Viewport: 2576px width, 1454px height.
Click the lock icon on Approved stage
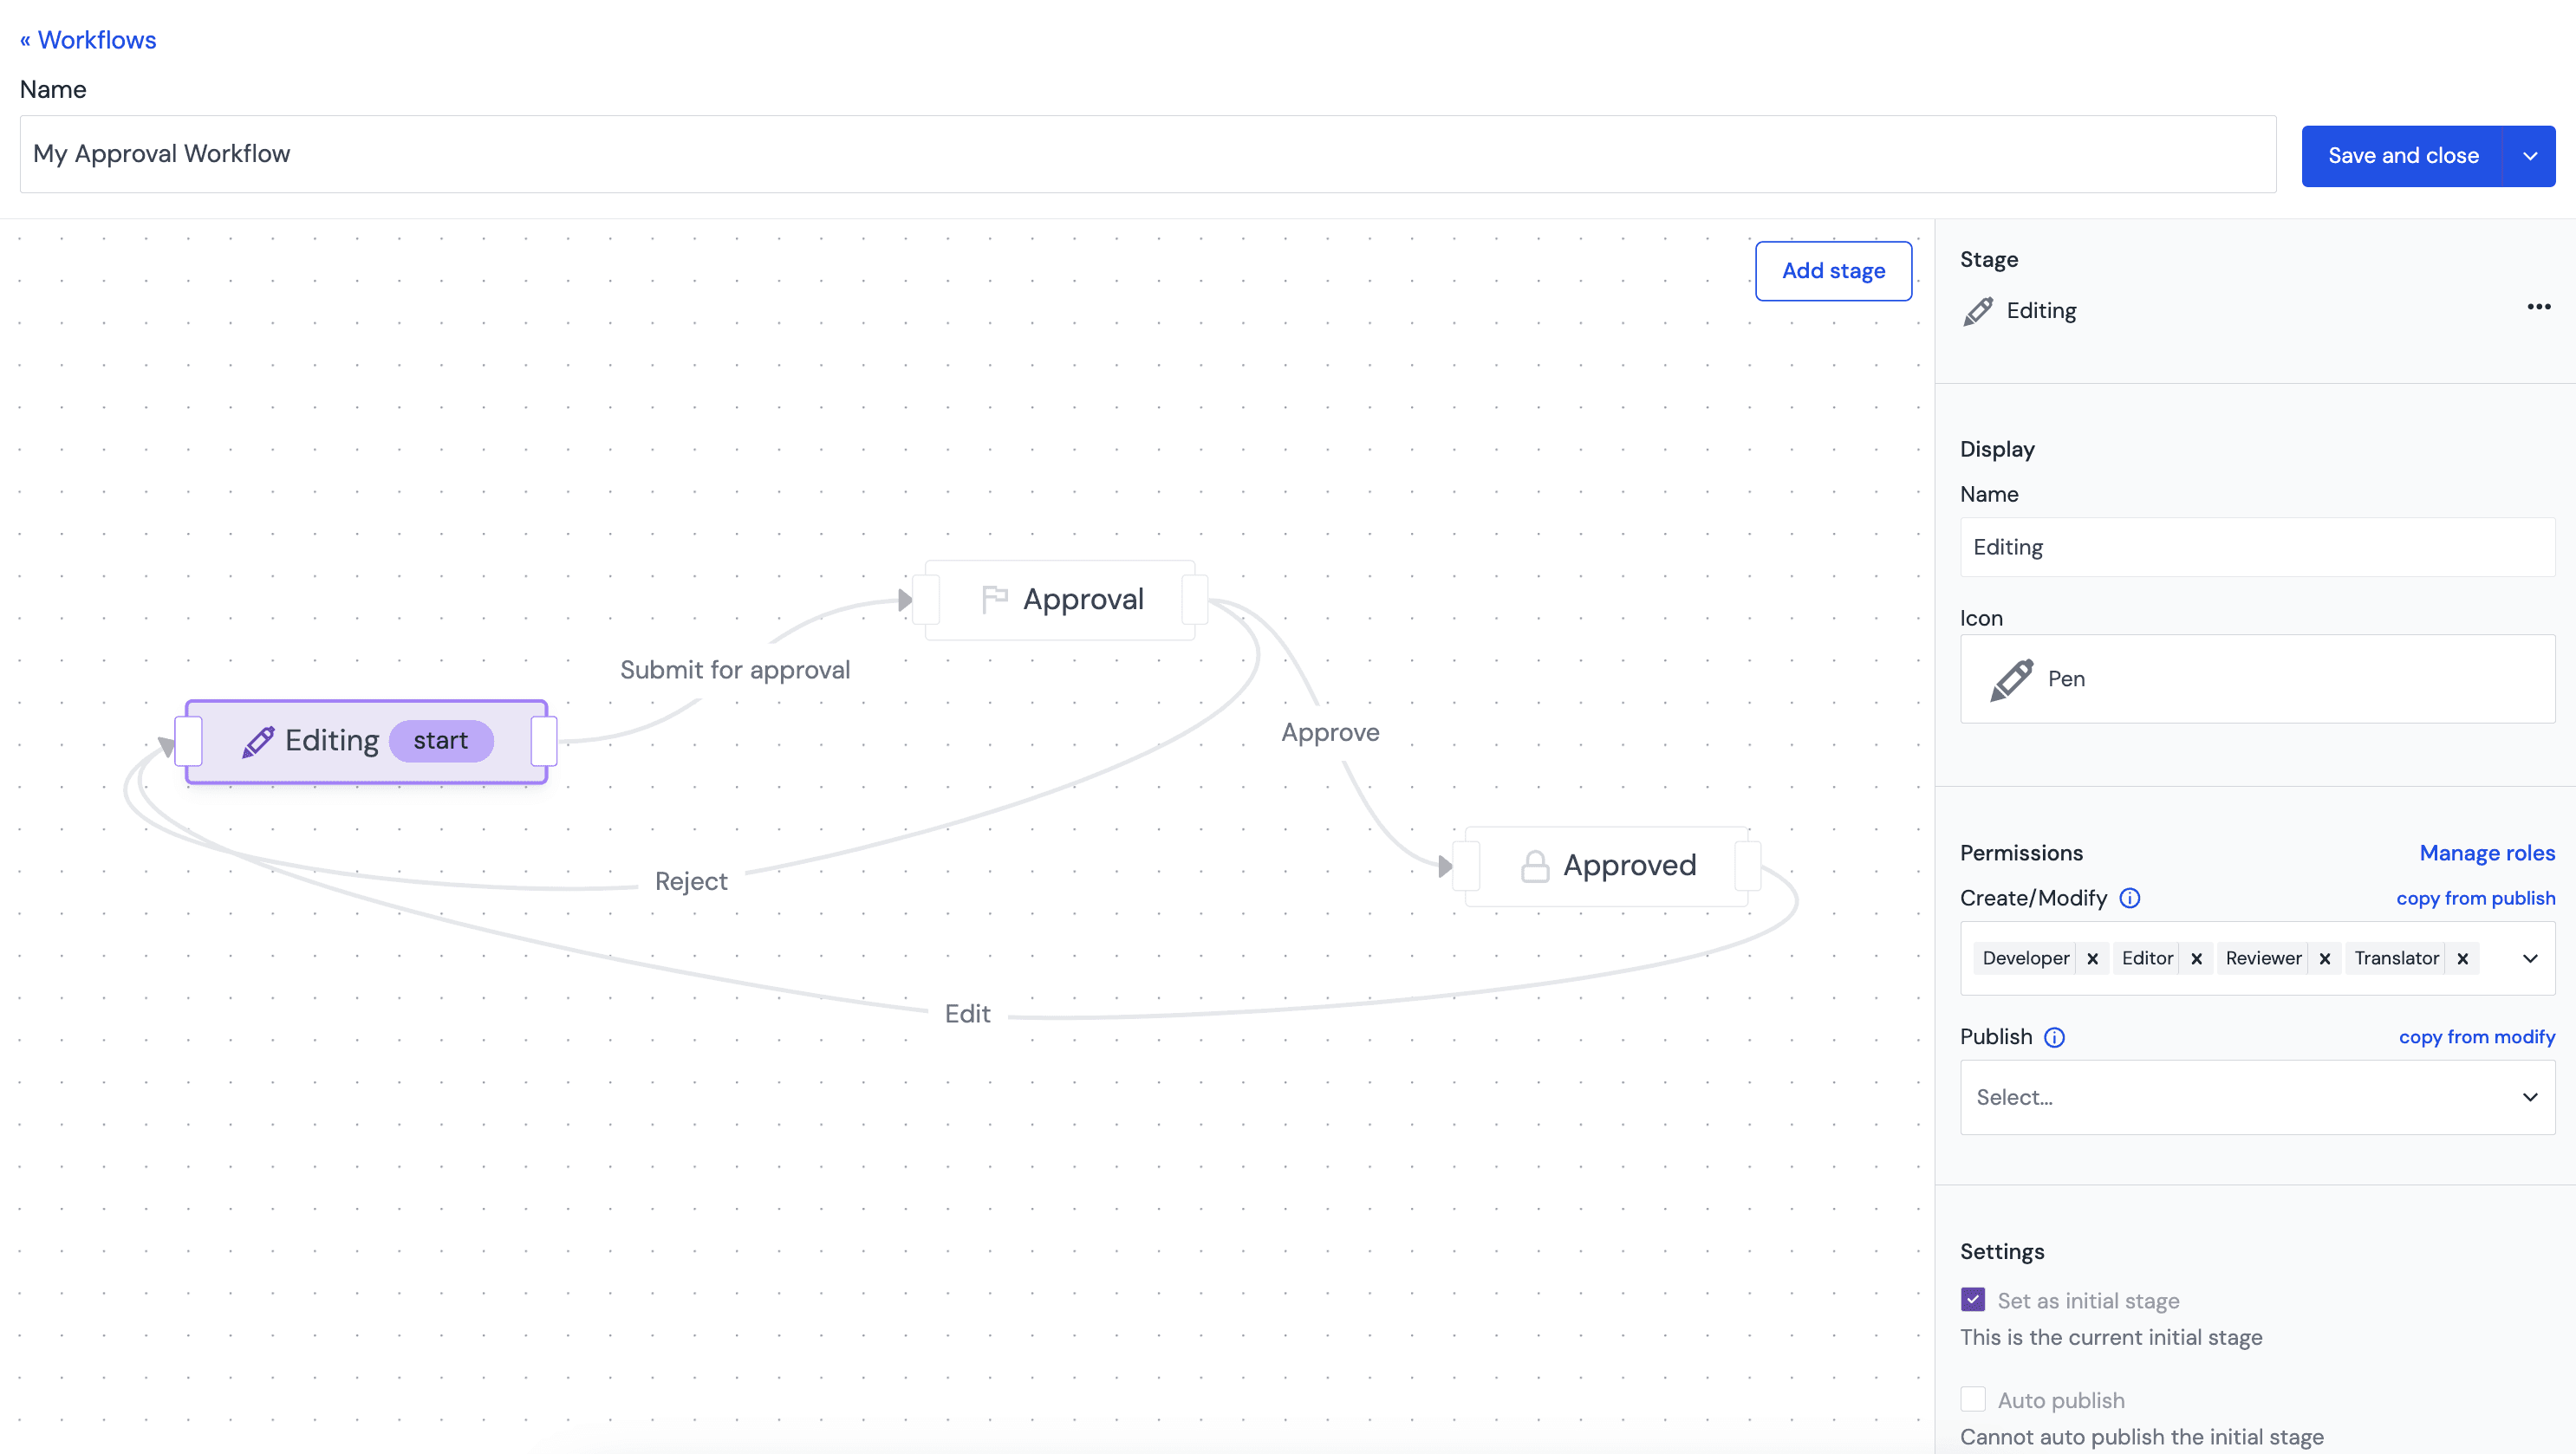pos(1534,865)
